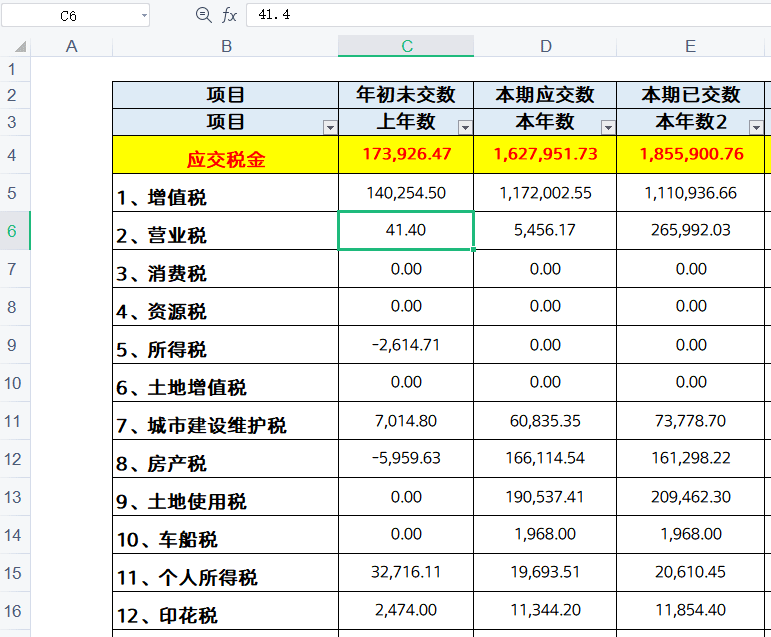Select column A header
This screenshot has width=771, height=637.
tap(71, 46)
